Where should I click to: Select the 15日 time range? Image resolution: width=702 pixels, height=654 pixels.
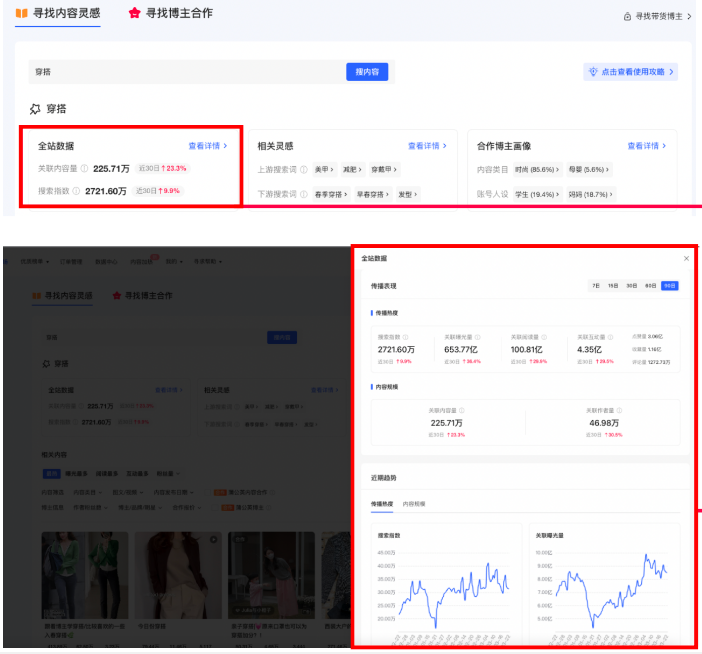click(x=613, y=286)
